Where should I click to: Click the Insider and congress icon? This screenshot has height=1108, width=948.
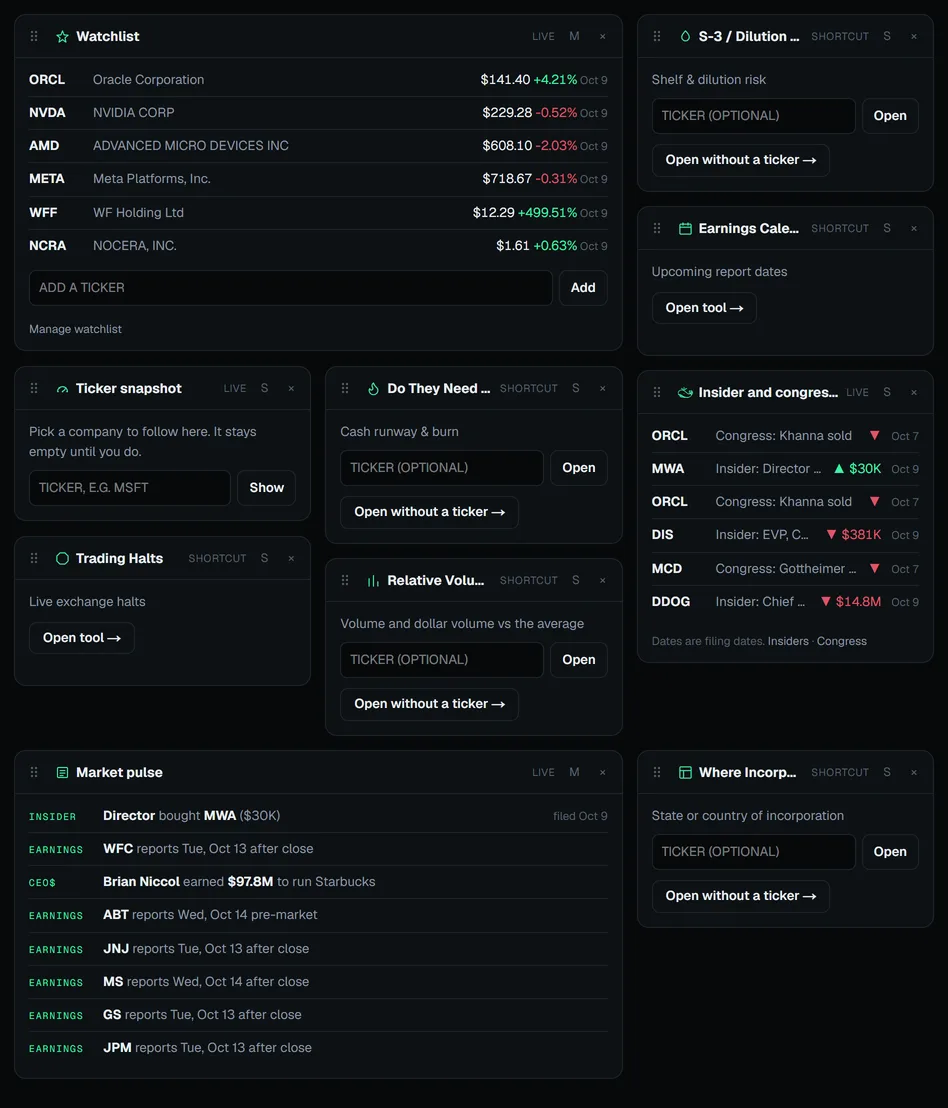tap(685, 392)
